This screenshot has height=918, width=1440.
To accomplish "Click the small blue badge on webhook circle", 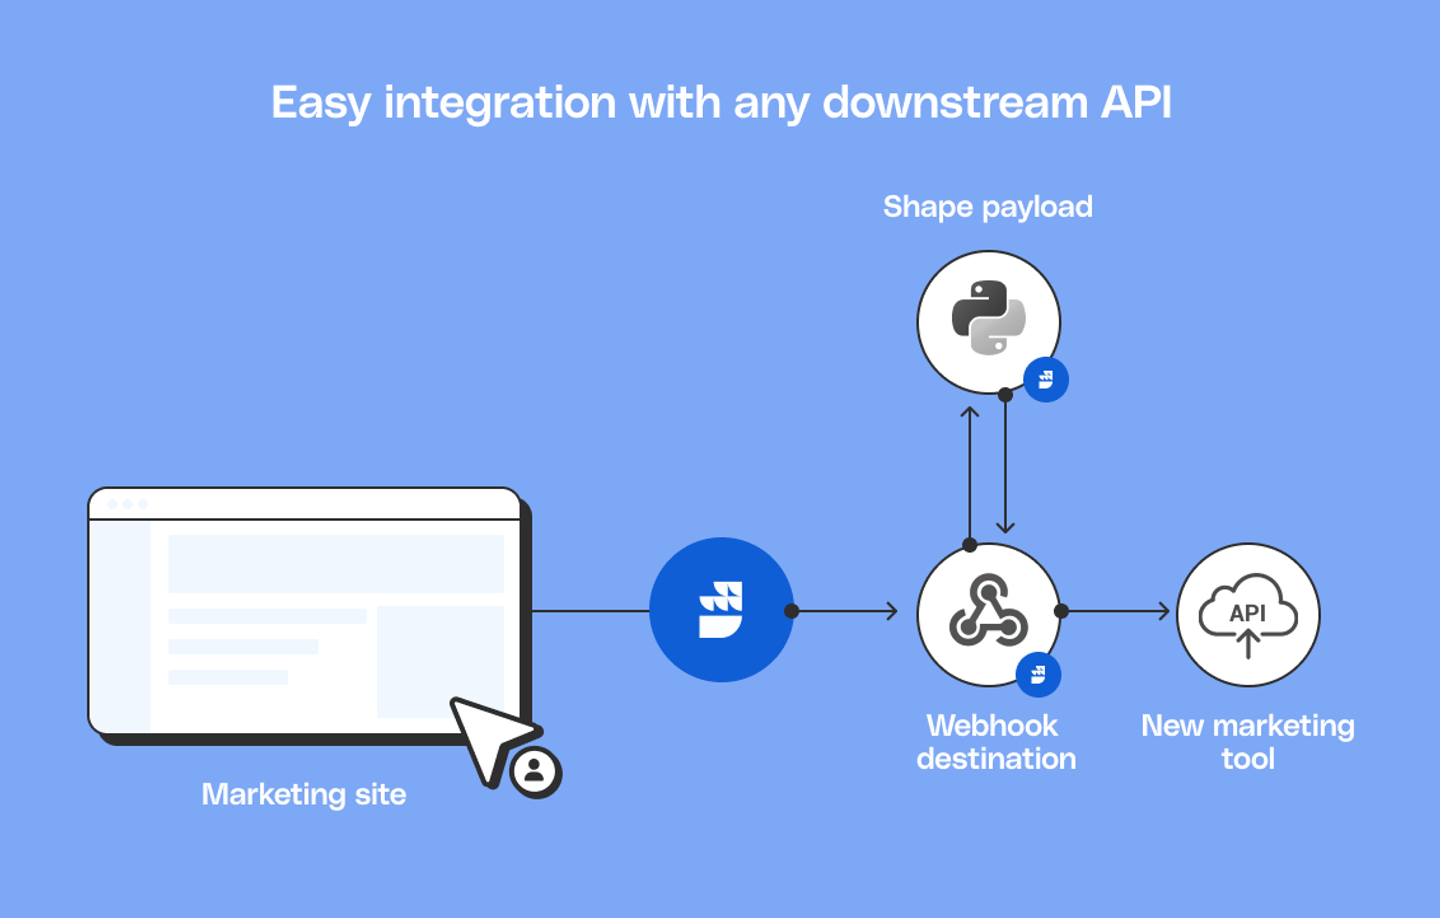I will pos(1038,675).
